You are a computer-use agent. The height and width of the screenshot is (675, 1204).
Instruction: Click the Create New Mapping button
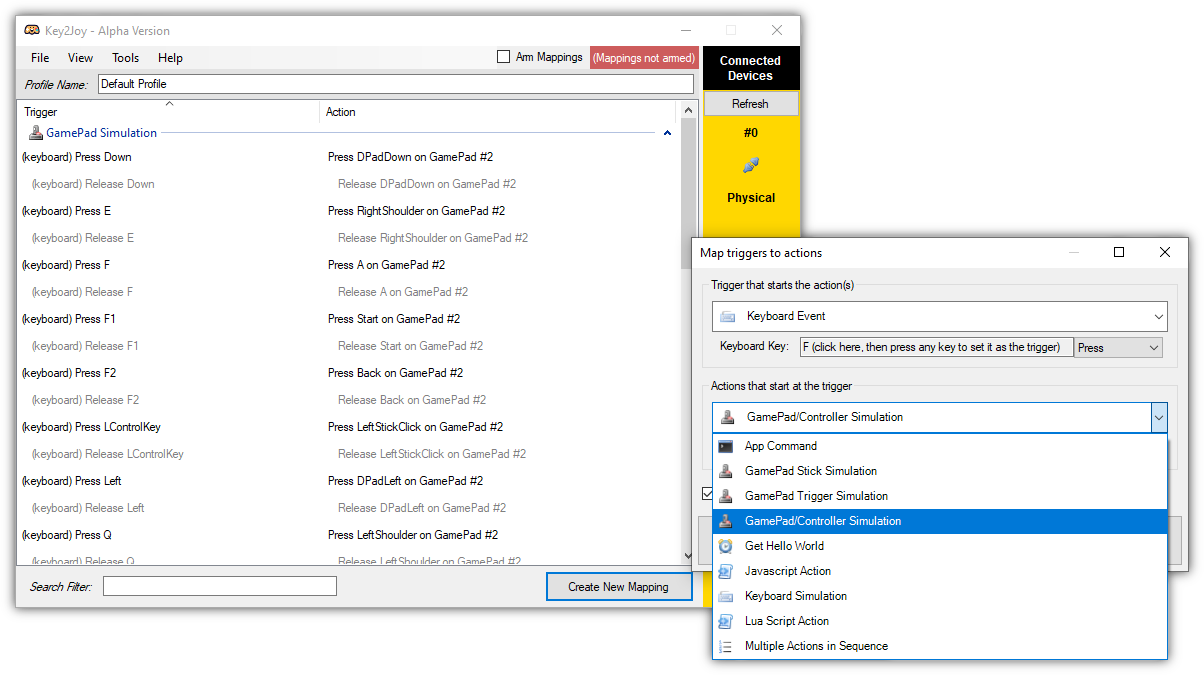618,586
